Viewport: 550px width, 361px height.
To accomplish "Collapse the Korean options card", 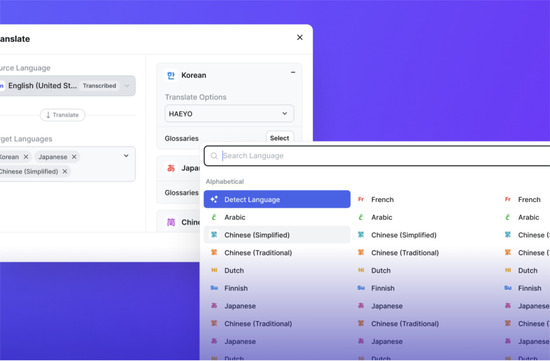I will 293,72.
